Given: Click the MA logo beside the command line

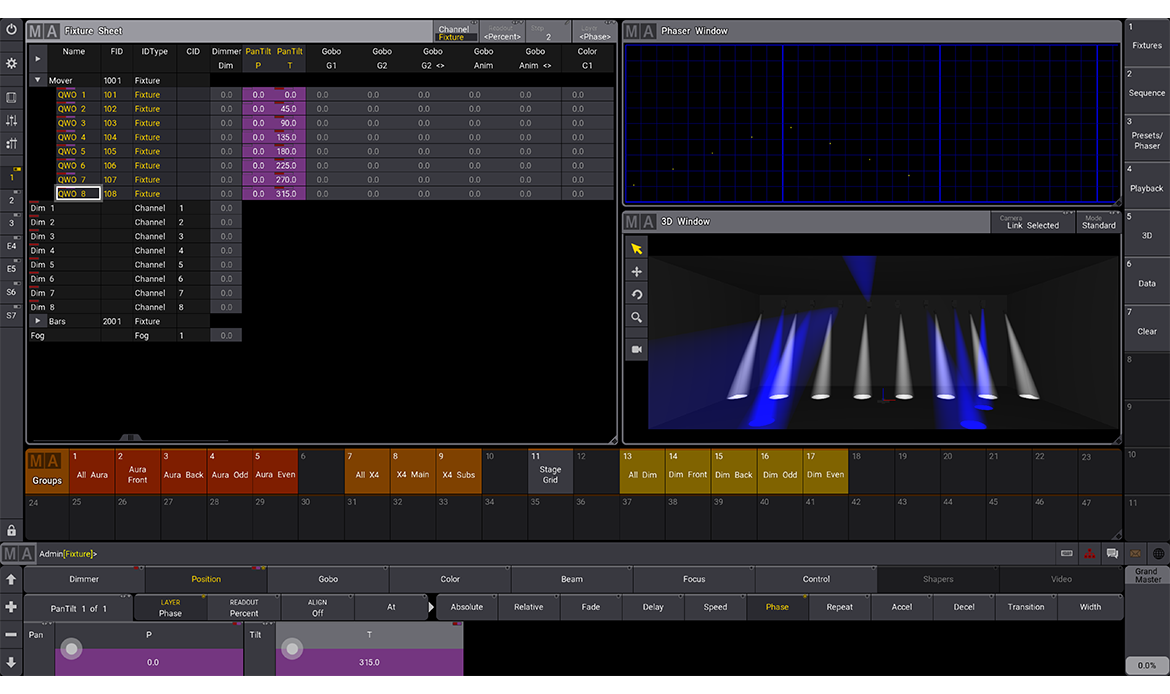Looking at the screenshot, I should click(x=19, y=554).
